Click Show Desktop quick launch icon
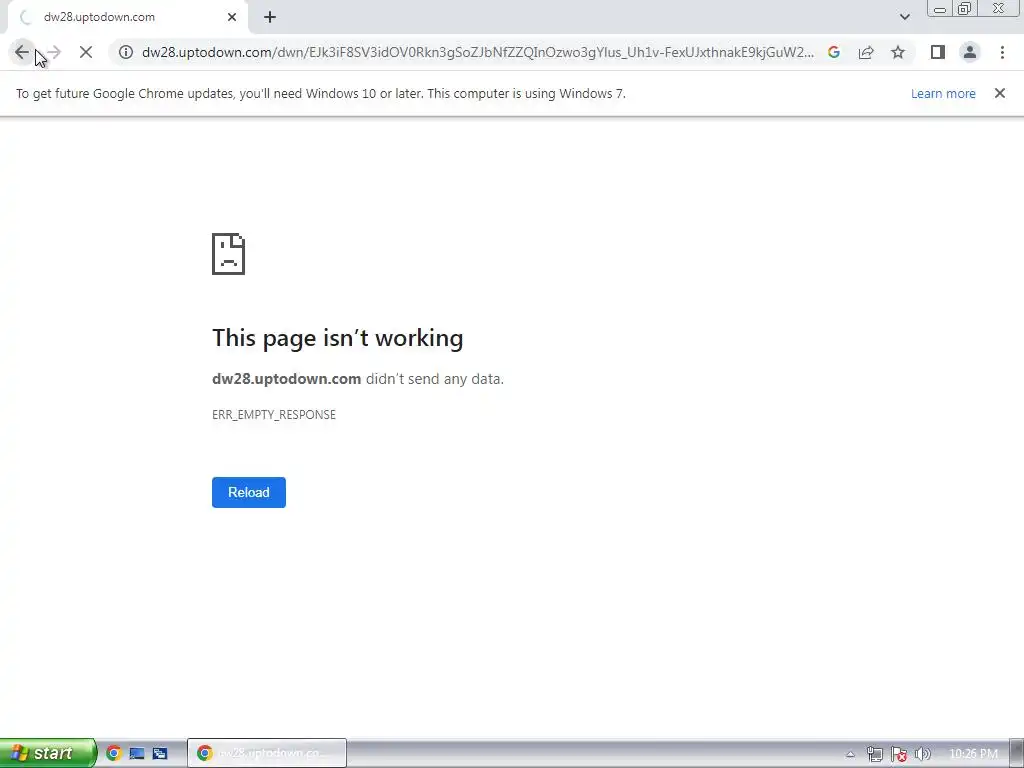This screenshot has height=768, width=1024. tap(136, 753)
